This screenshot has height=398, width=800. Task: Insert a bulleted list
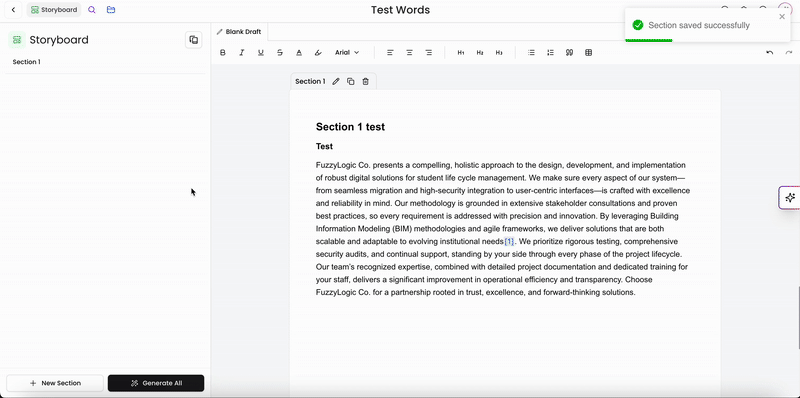[x=531, y=53]
